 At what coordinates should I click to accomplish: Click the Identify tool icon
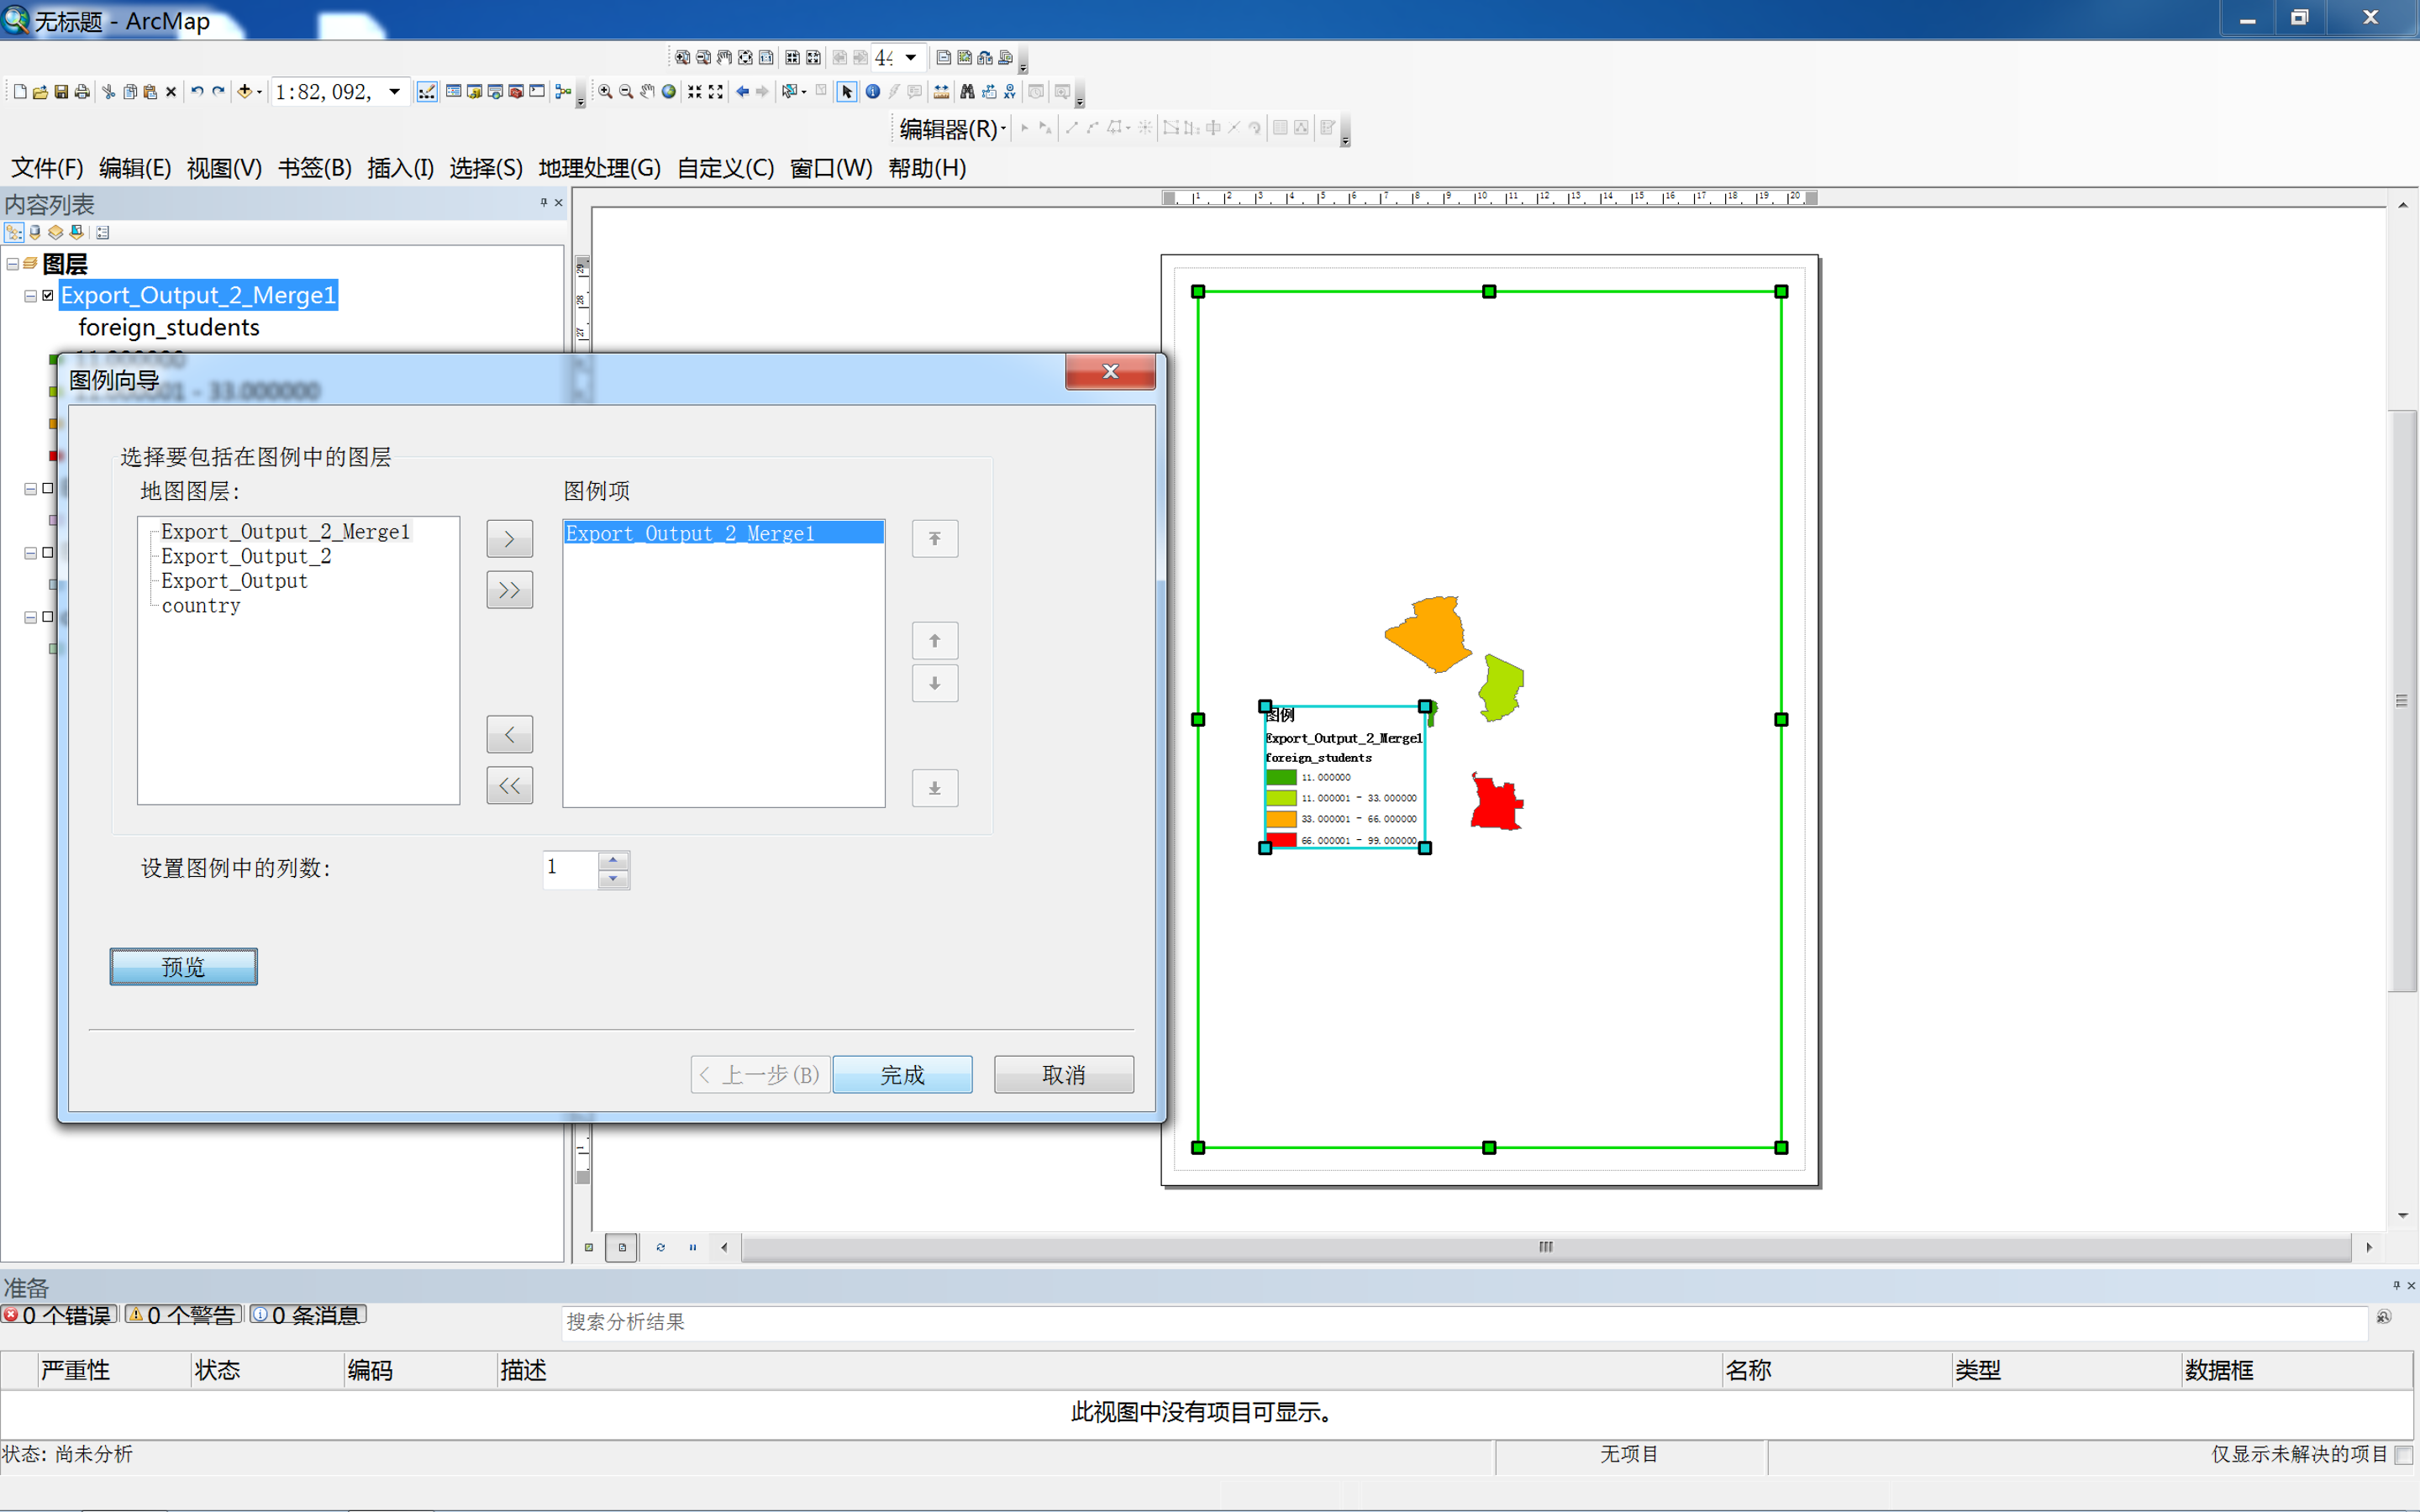point(872,92)
